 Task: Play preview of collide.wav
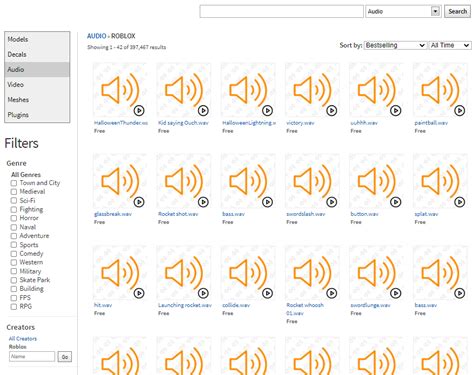(267, 293)
